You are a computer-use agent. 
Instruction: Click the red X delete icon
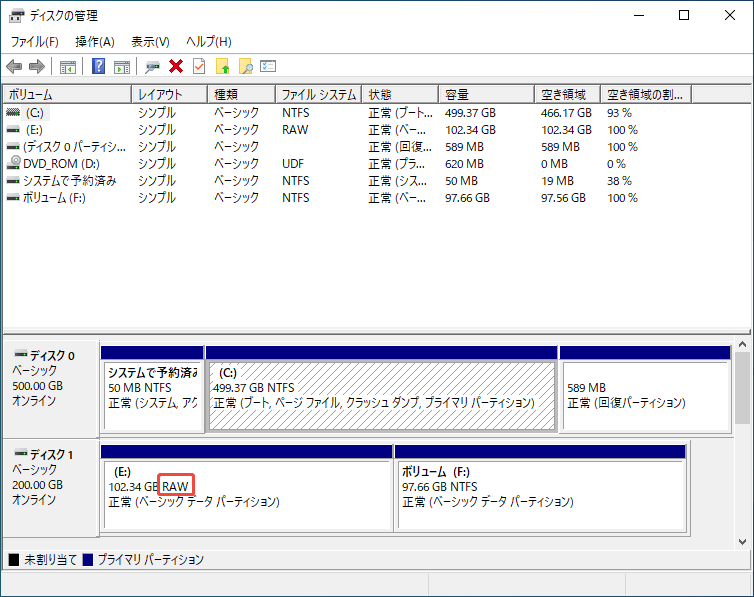[176, 66]
